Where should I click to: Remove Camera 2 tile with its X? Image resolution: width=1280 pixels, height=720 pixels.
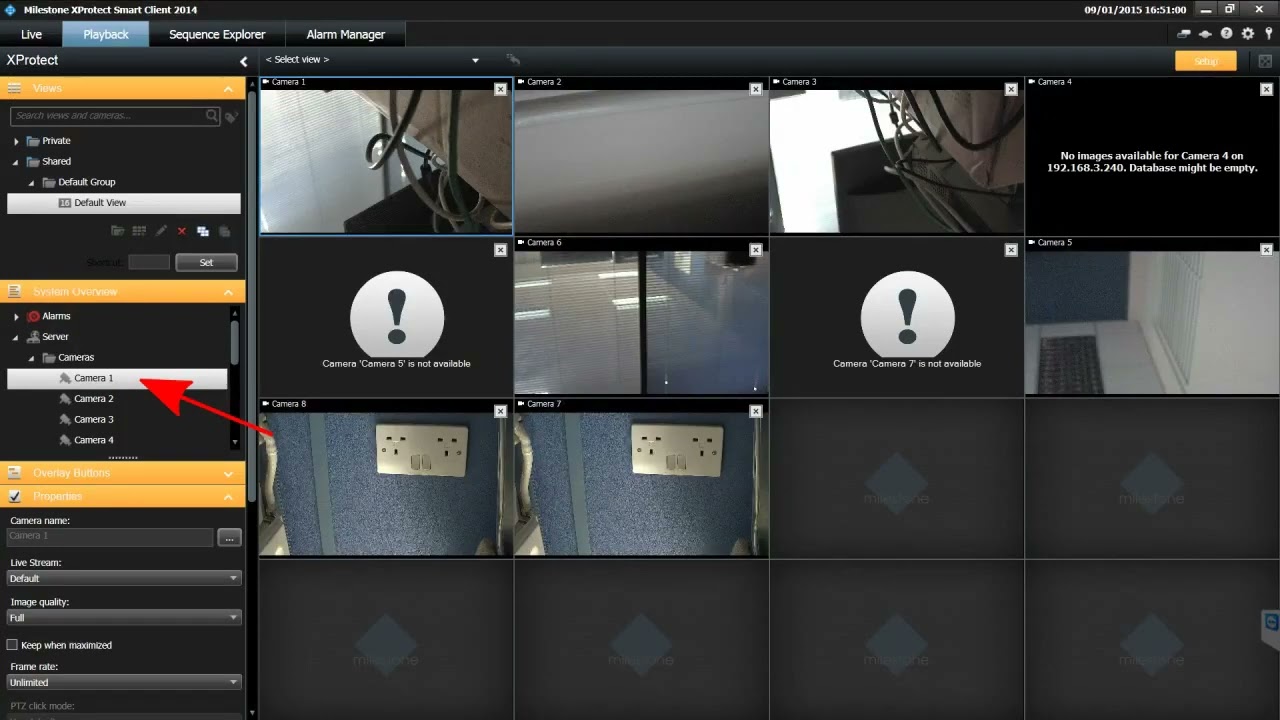tap(756, 89)
